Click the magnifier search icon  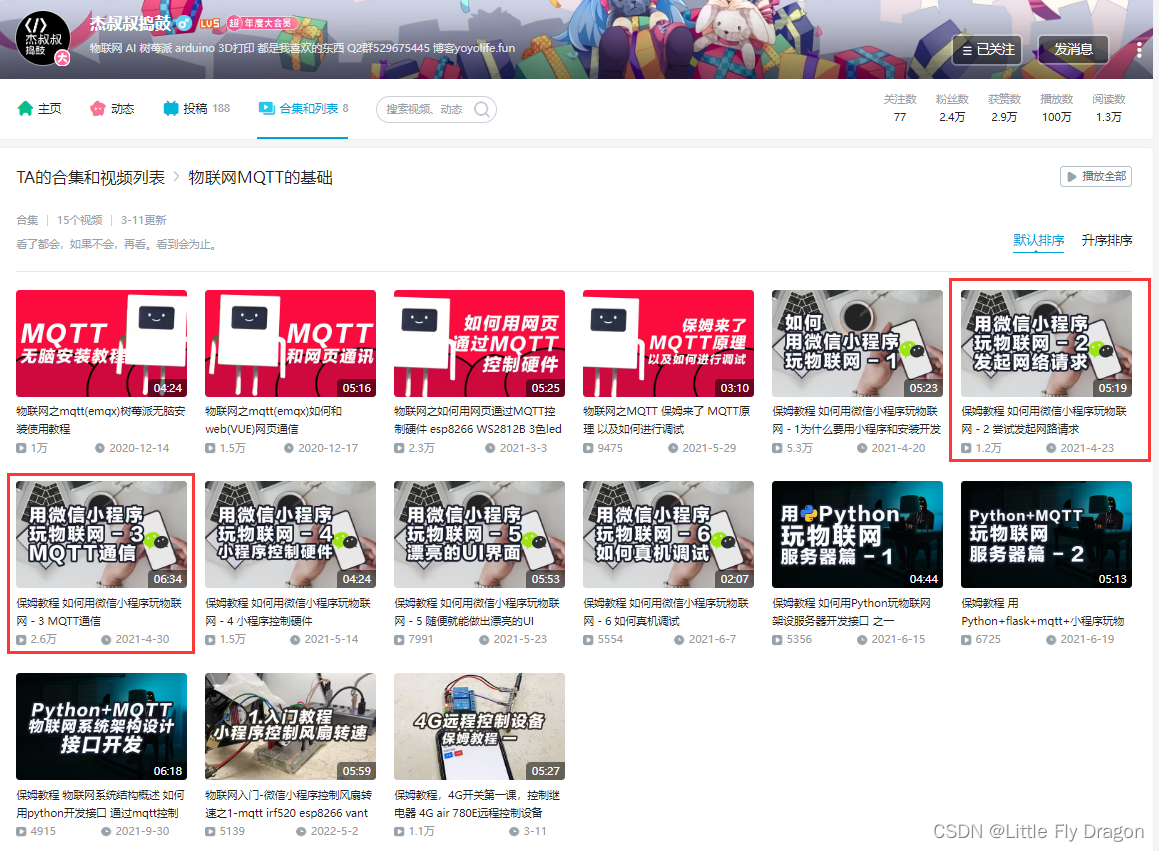pyautogui.click(x=482, y=109)
